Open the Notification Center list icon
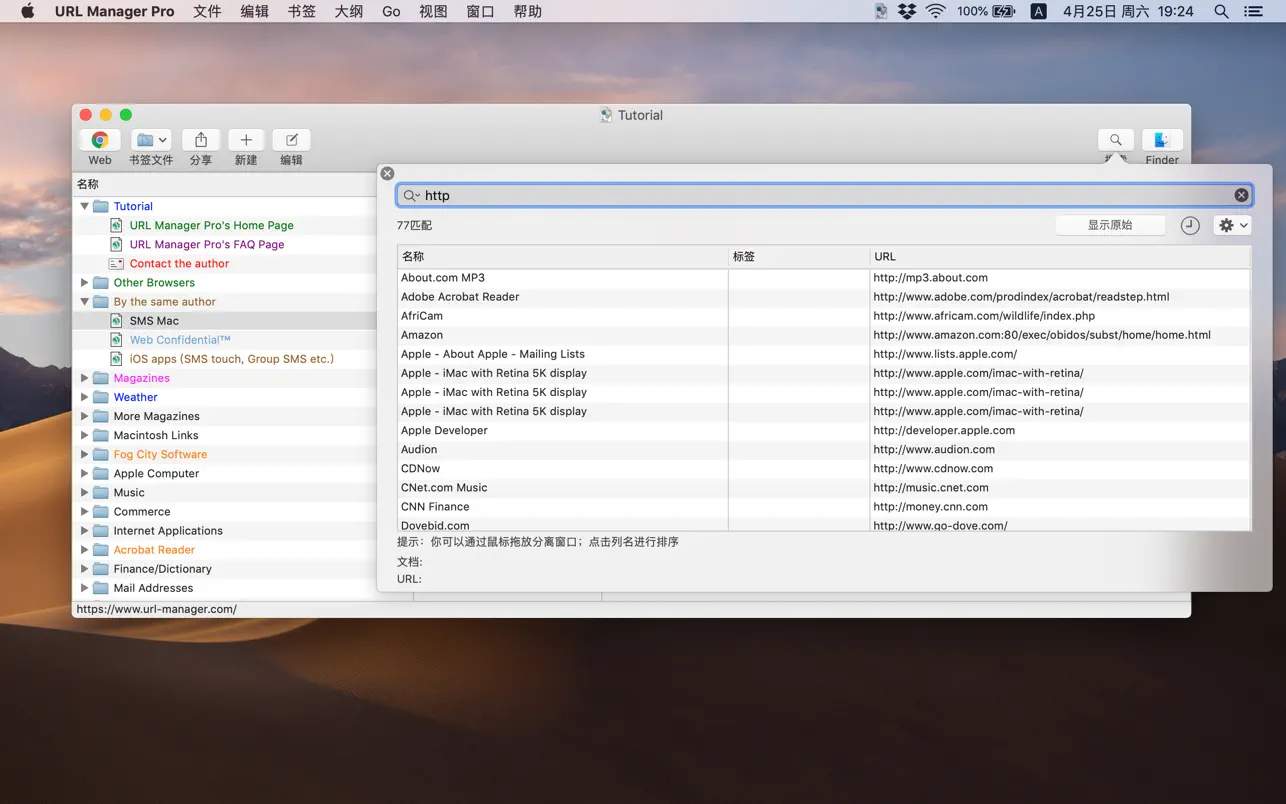This screenshot has height=804, width=1286. [x=1253, y=11]
